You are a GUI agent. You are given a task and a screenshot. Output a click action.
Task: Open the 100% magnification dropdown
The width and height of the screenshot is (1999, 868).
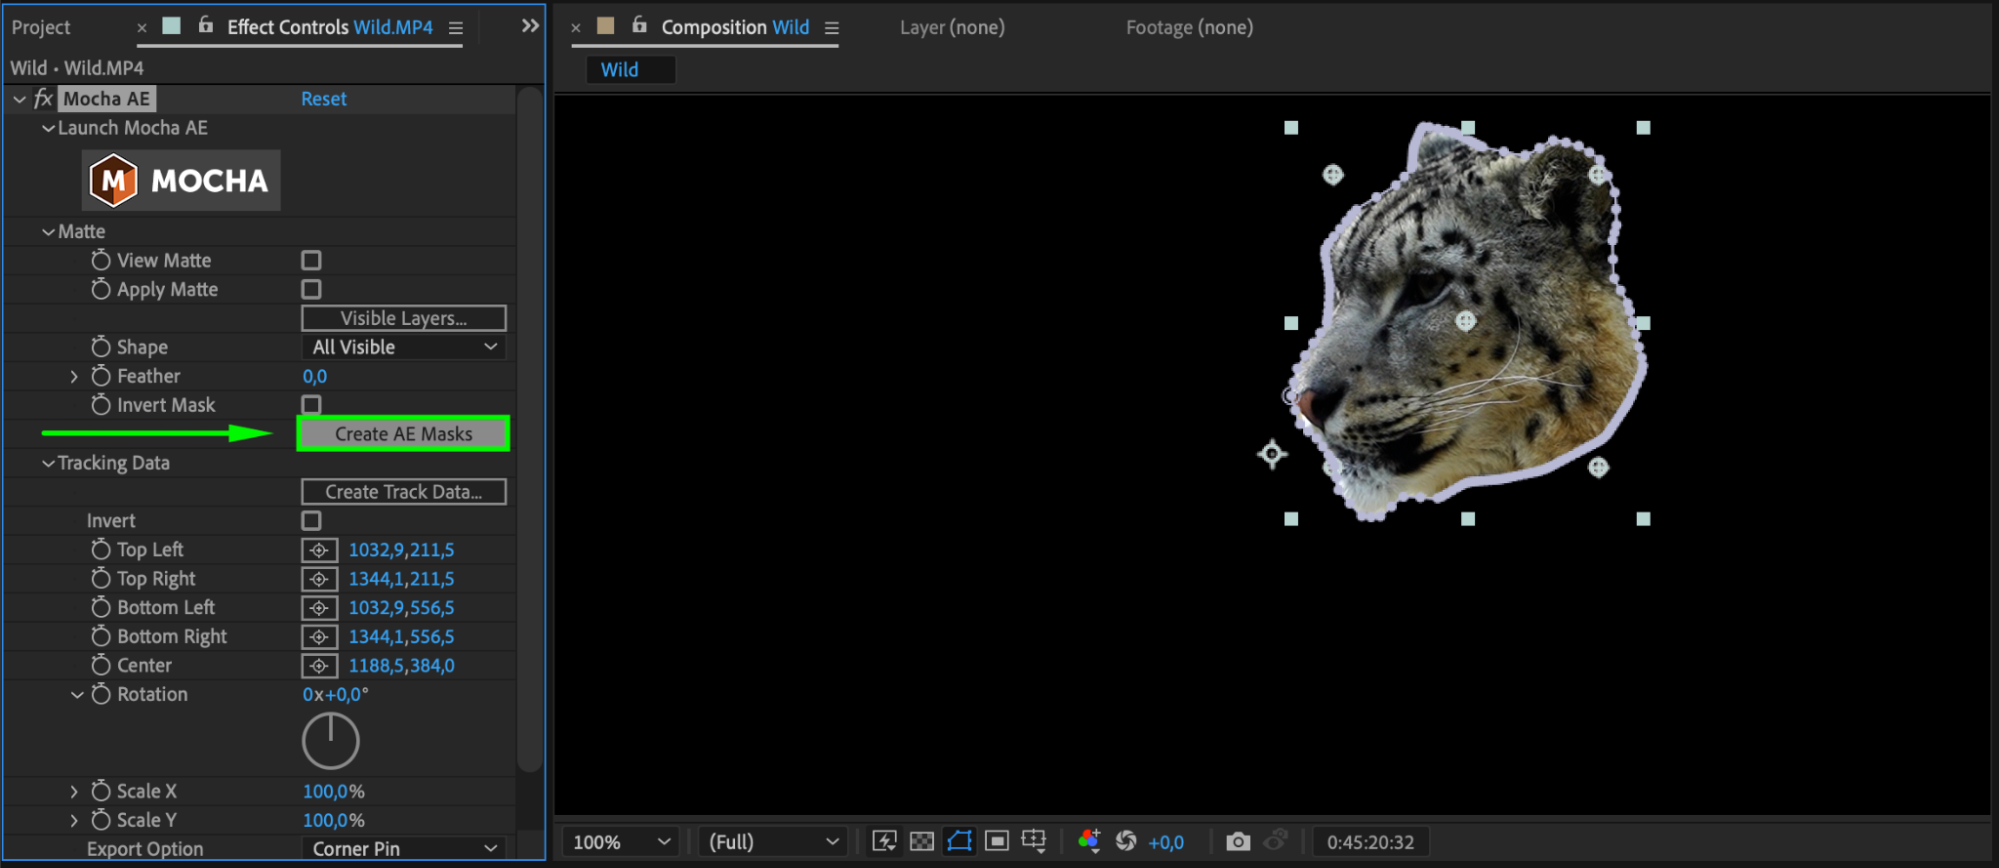pyautogui.click(x=620, y=842)
